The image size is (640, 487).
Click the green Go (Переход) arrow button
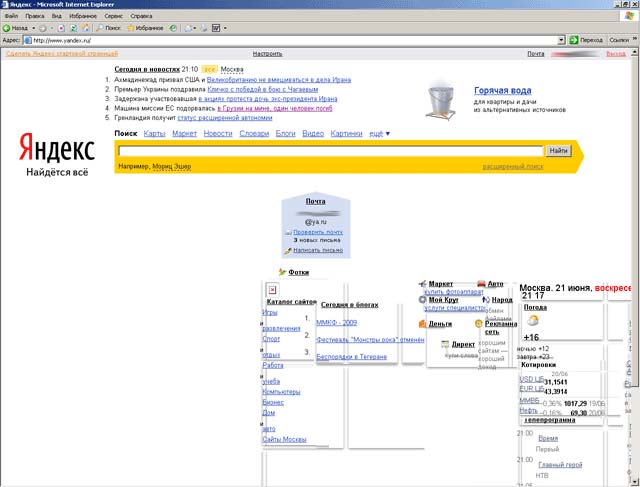coord(574,40)
